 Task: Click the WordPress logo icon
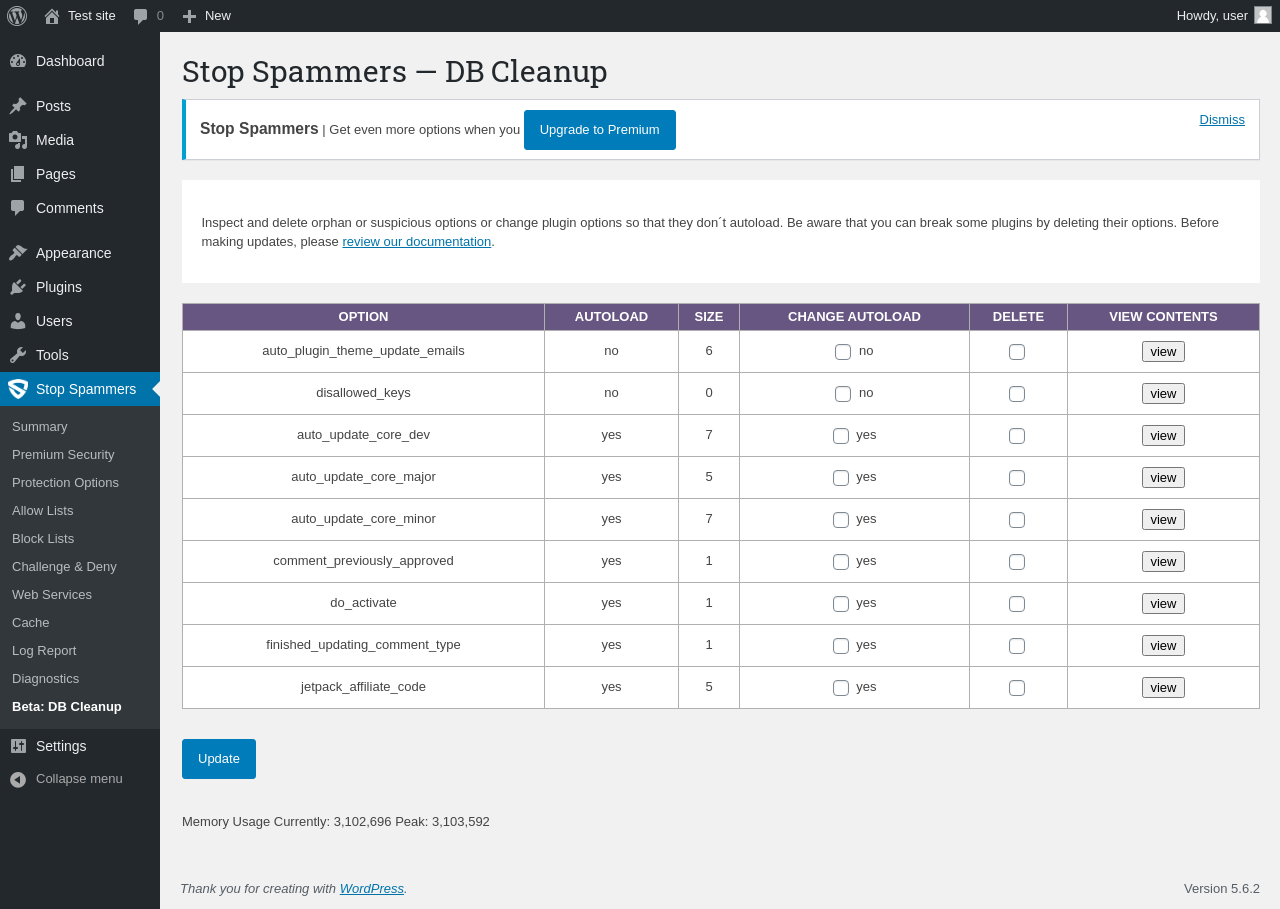point(17,16)
